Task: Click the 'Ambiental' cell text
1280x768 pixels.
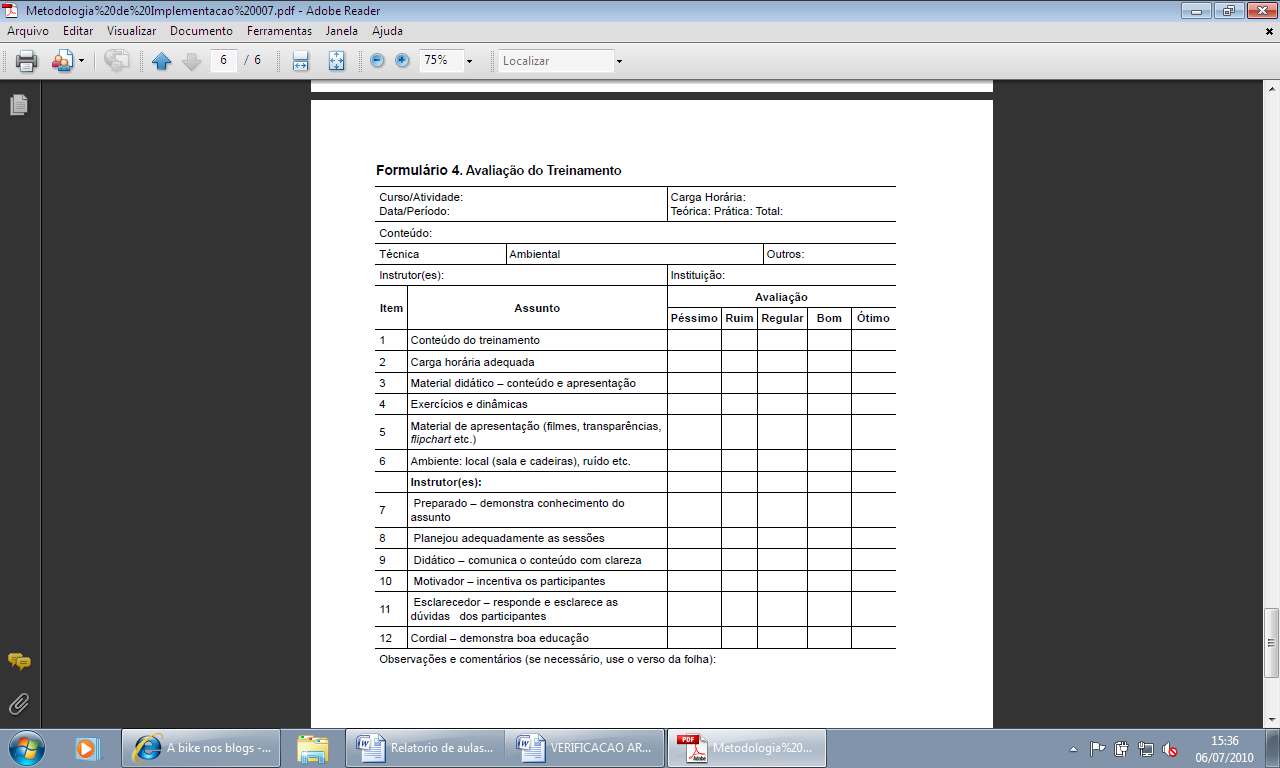Action: pyautogui.click(x=535, y=254)
